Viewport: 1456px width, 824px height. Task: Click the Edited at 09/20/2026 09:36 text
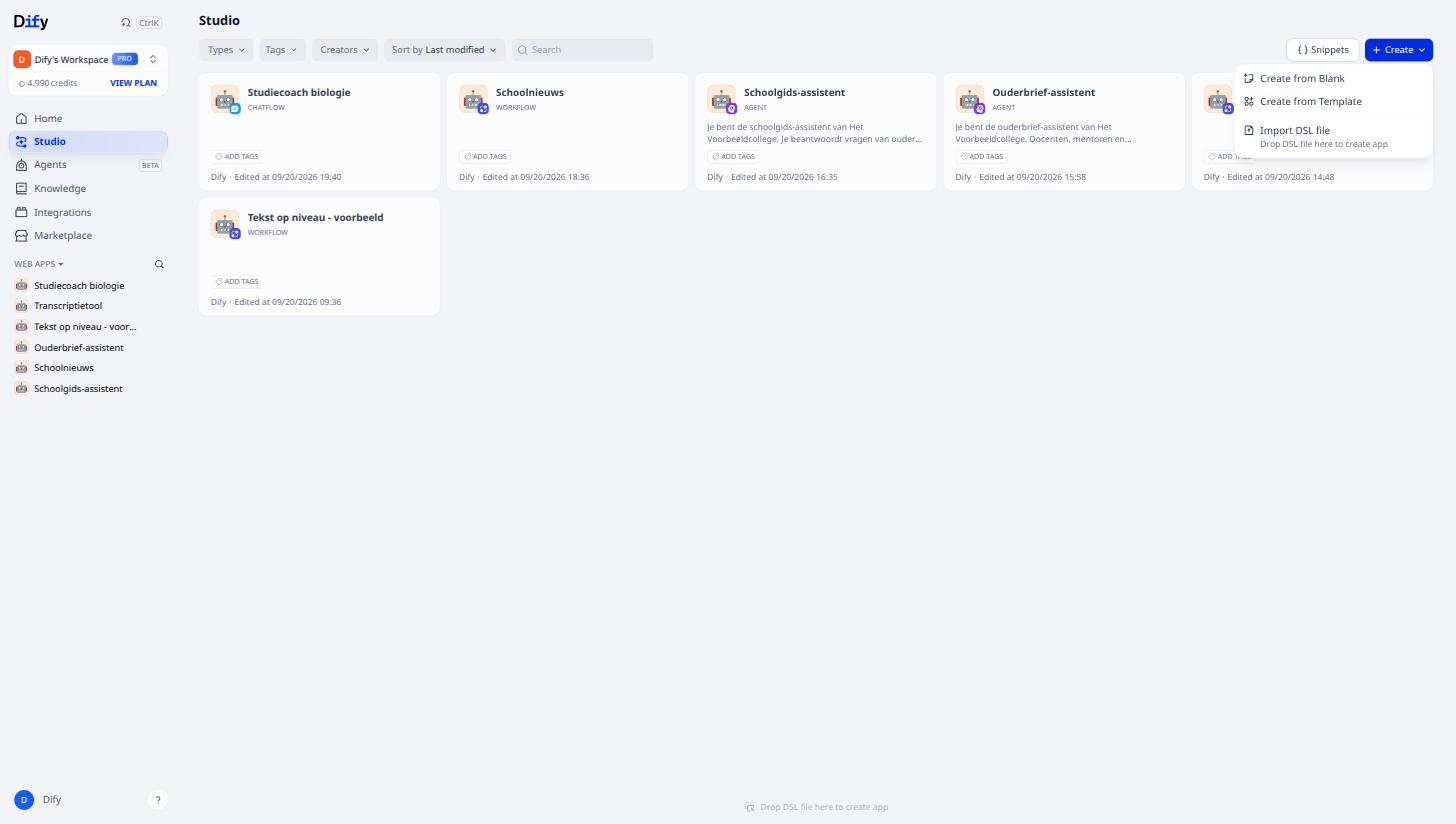click(x=288, y=302)
